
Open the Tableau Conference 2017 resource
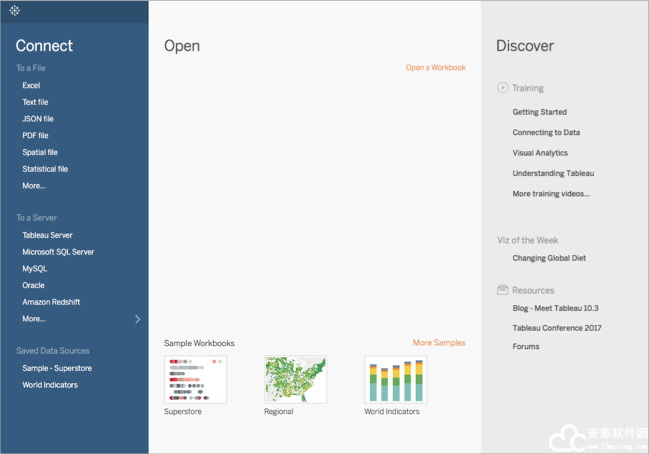pos(557,328)
